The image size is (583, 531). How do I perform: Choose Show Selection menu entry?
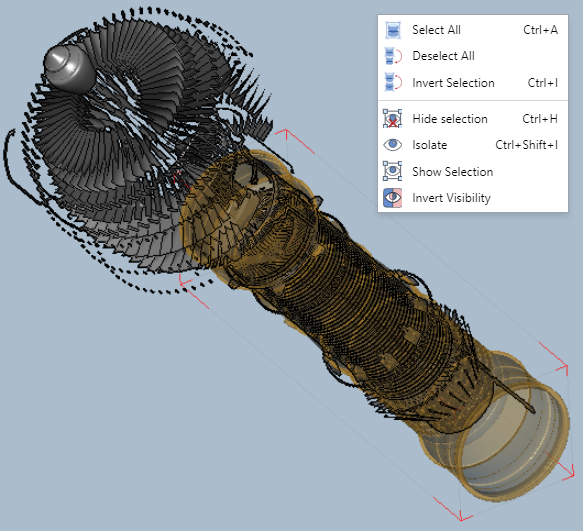click(x=473, y=171)
